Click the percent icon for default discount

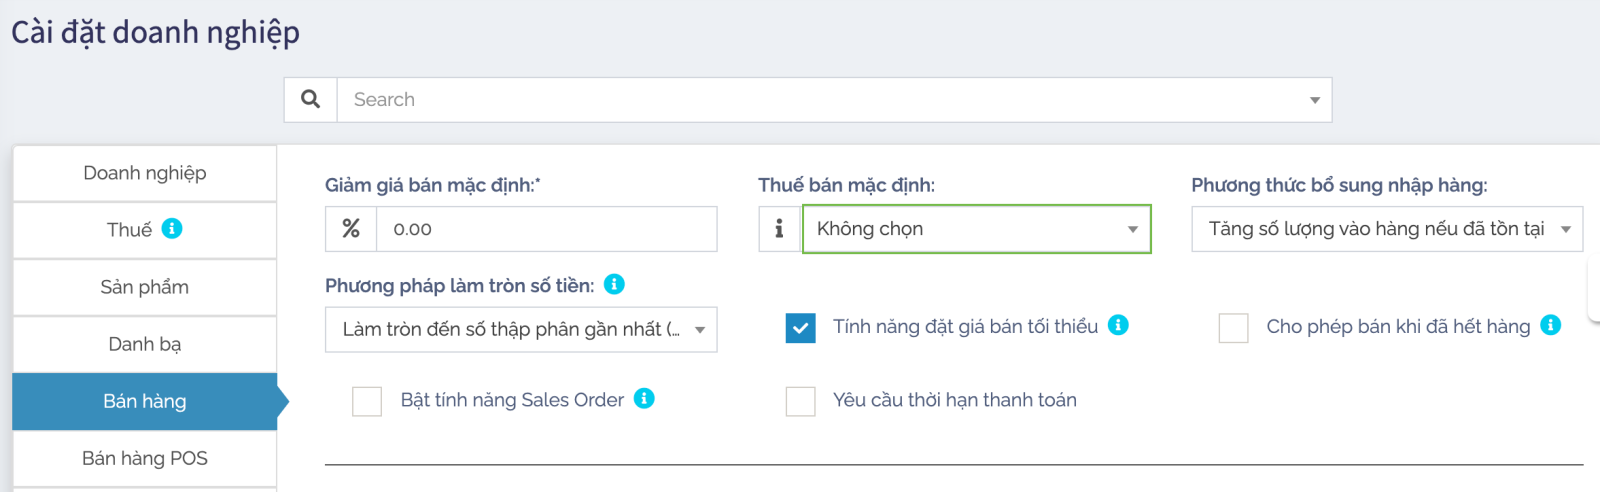click(x=351, y=229)
